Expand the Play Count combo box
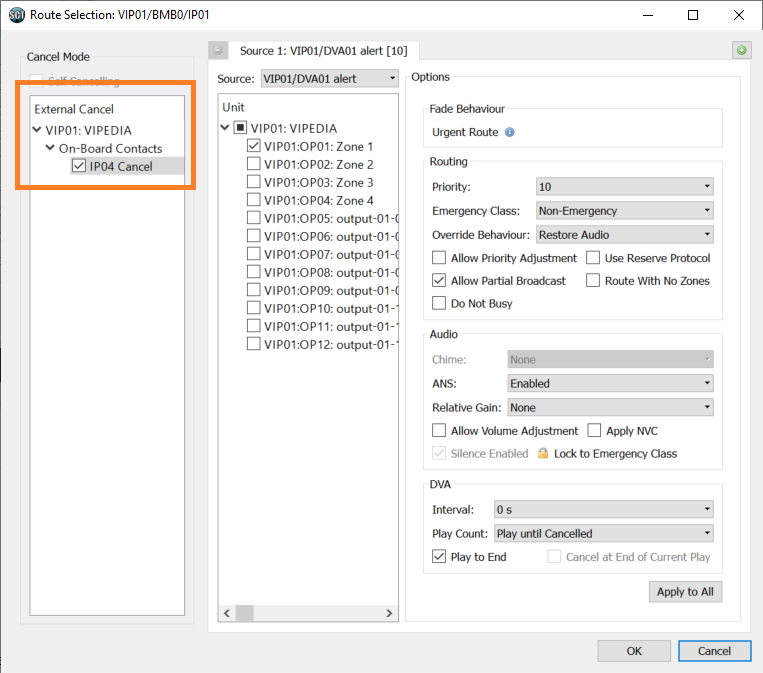Image resolution: width=763 pixels, height=673 pixels. pos(604,534)
